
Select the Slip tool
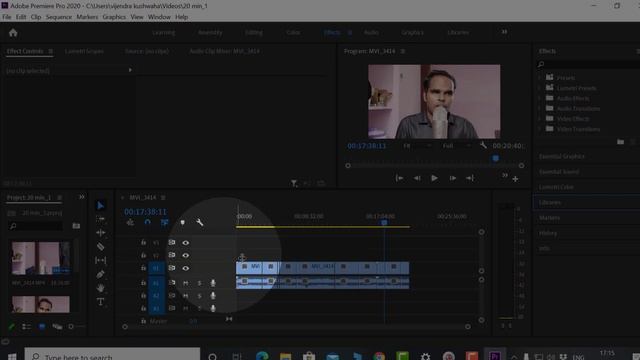pyautogui.click(x=100, y=260)
